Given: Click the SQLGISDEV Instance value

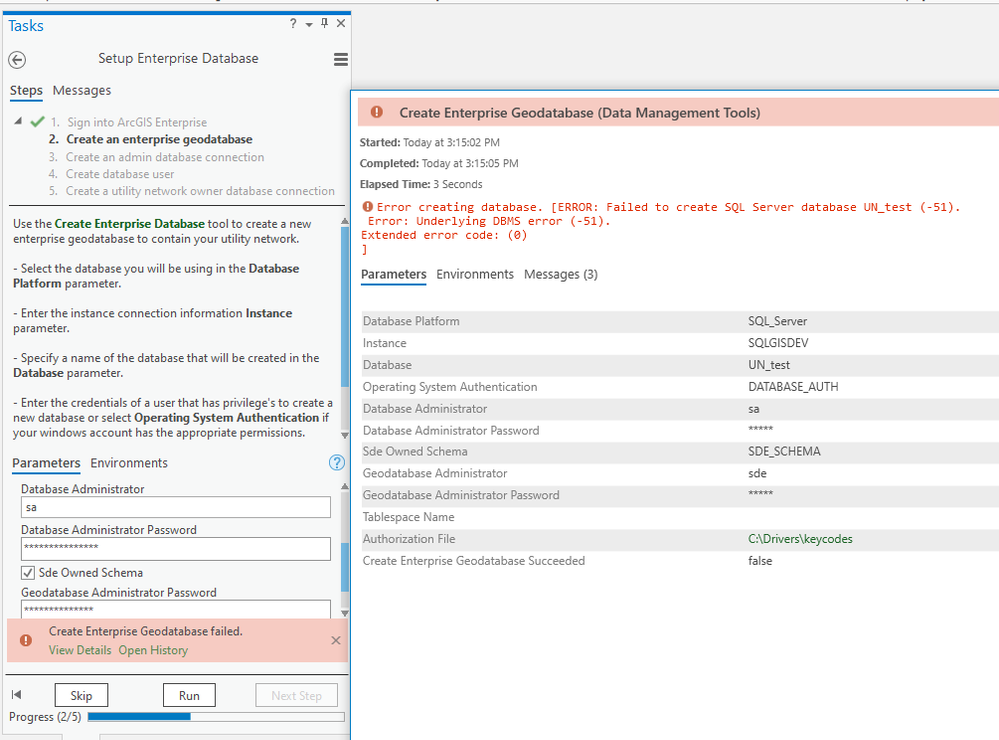Looking at the screenshot, I should [x=778, y=343].
